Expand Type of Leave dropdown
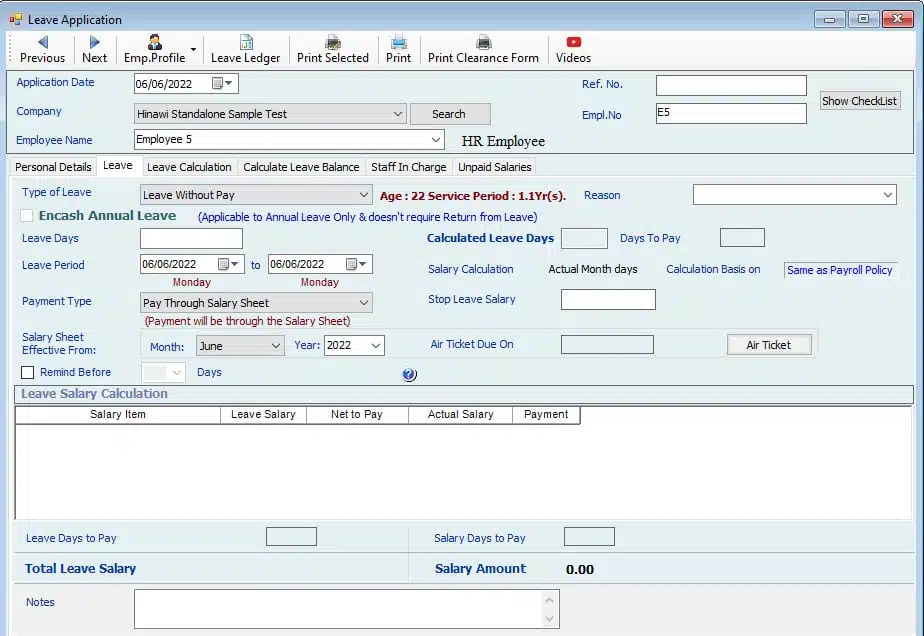Viewport: 924px width, 636px height. [364, 195]
